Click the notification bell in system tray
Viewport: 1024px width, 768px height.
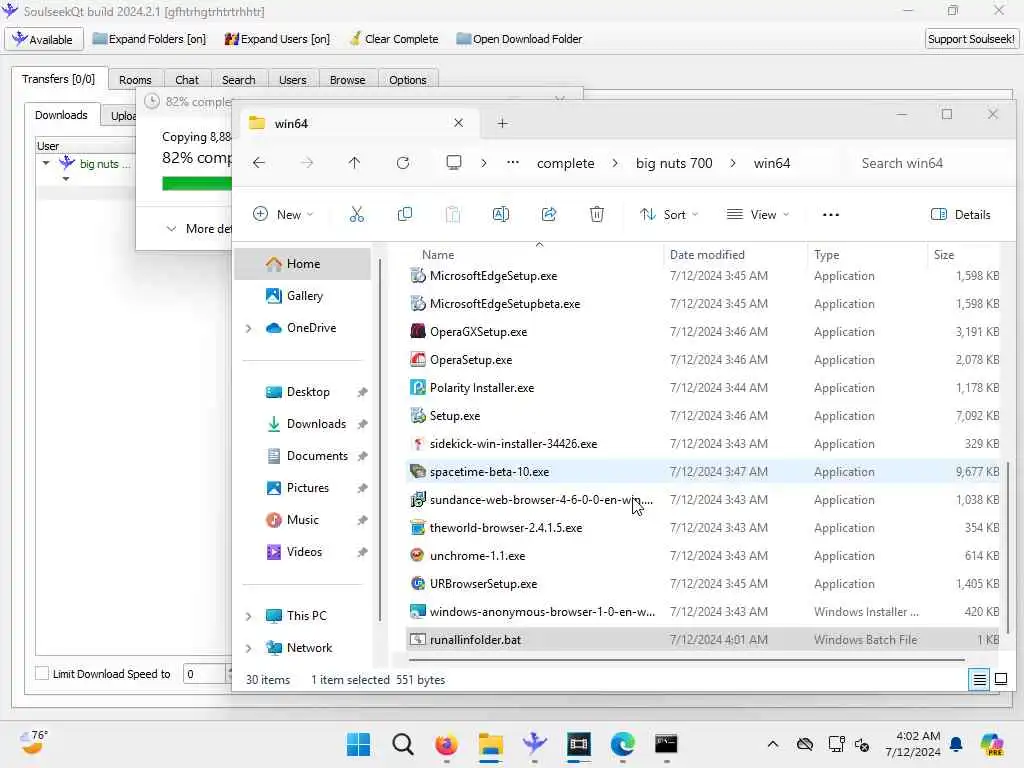tap(956, 744)
